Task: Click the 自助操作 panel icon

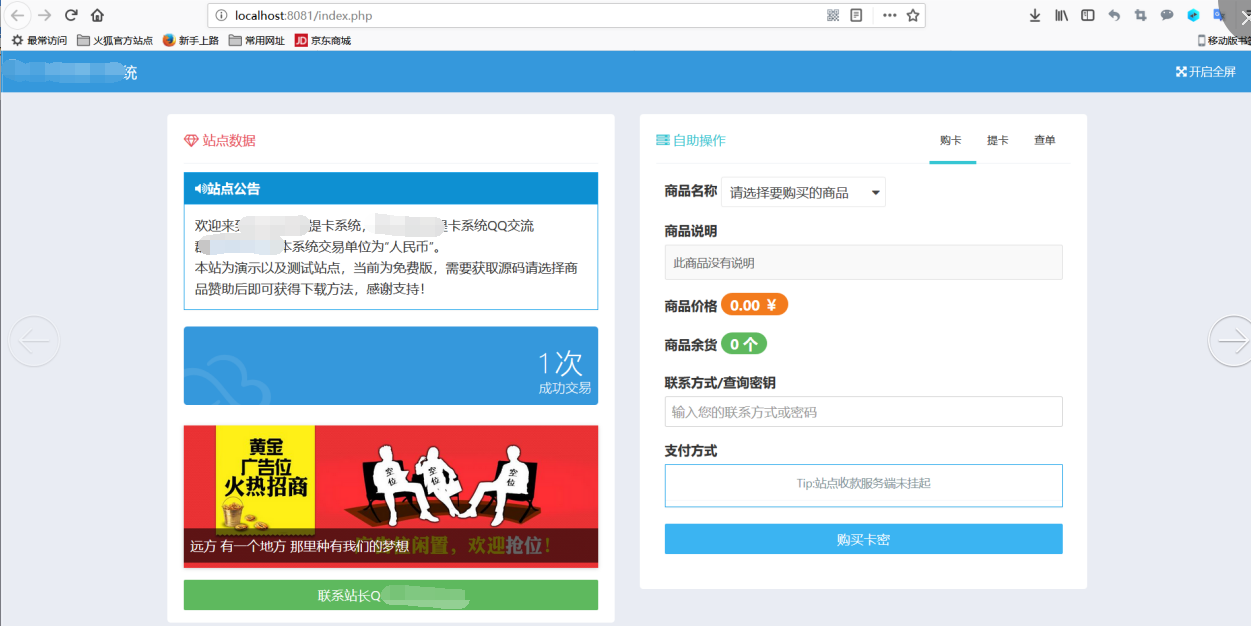Action: point(662,141)
